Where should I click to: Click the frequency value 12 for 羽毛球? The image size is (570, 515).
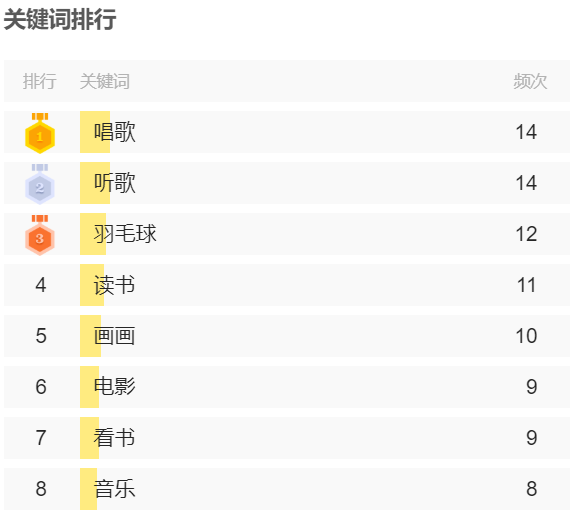click(x=526, y=234)
